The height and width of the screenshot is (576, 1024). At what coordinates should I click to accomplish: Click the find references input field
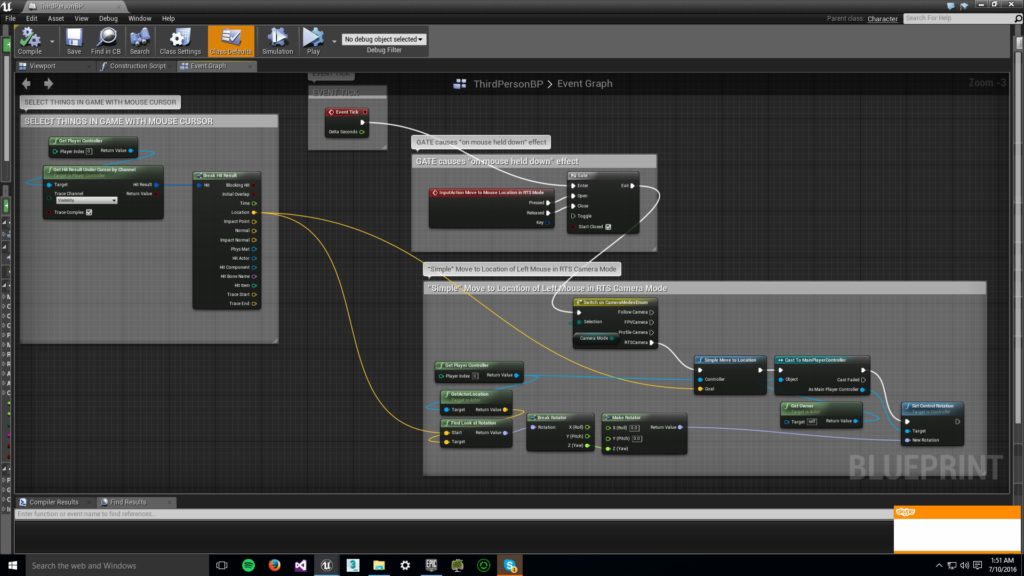[x=453, y=515]
